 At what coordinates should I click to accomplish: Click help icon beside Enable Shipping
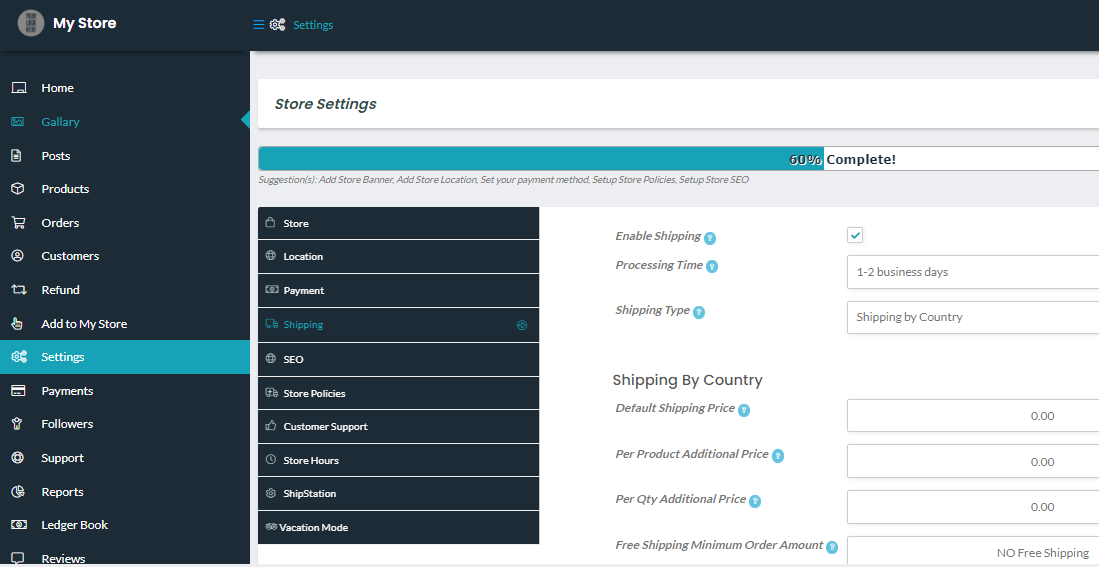point(710,238)
